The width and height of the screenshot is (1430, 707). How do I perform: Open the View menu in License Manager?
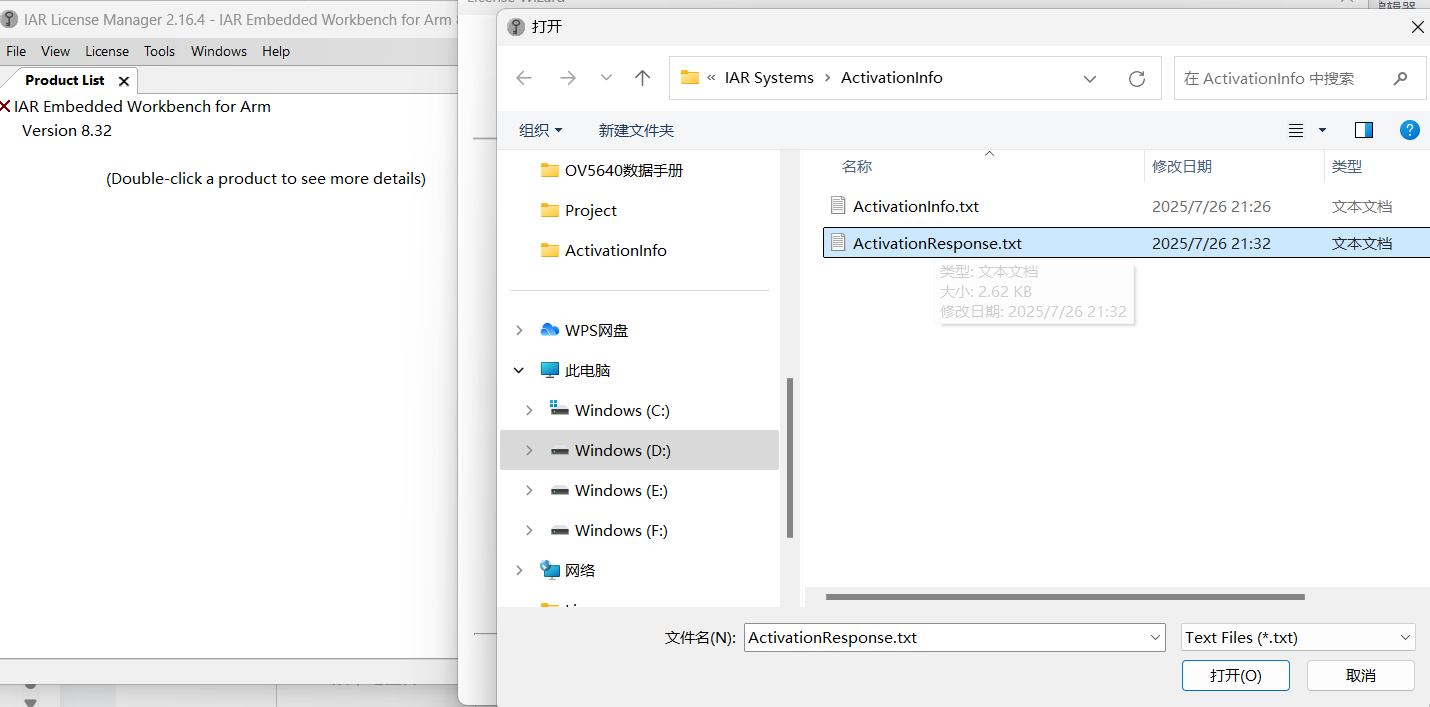coord(55,51)
